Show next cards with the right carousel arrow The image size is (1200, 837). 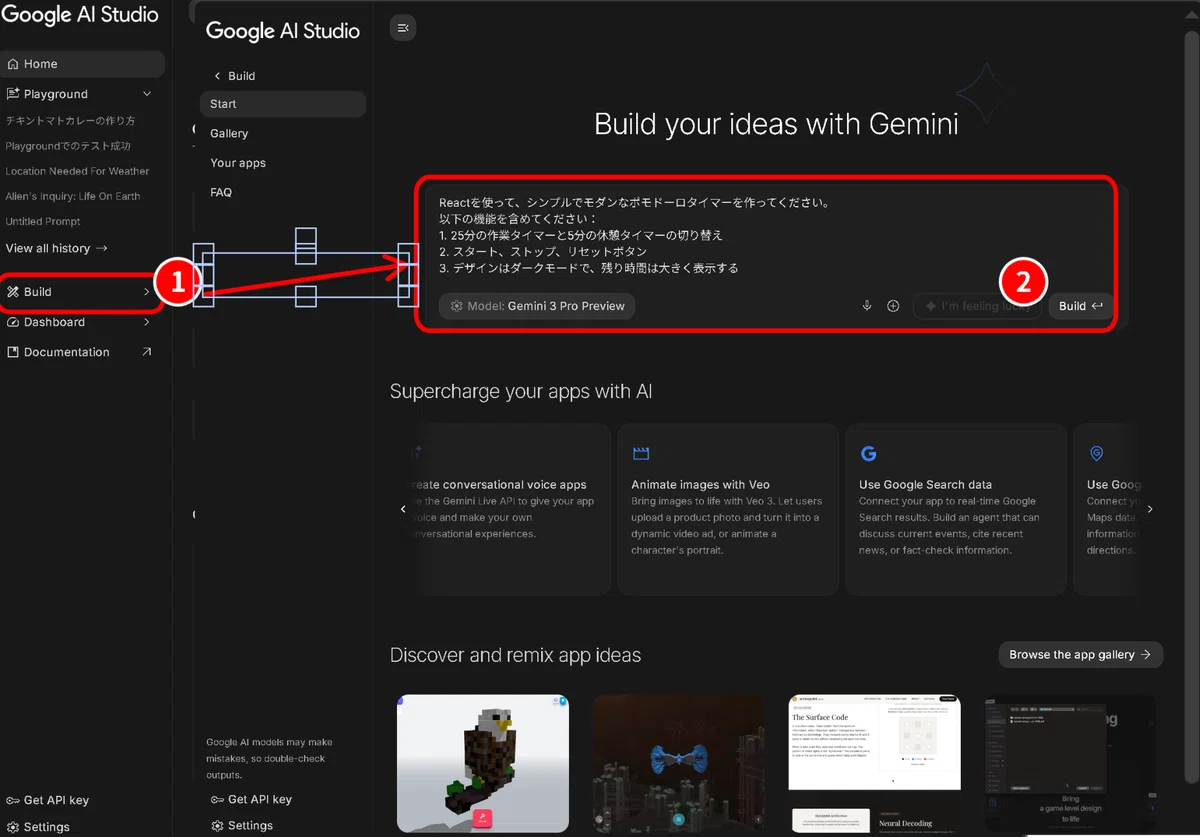pyautogui.click(x=1150, y=509)
